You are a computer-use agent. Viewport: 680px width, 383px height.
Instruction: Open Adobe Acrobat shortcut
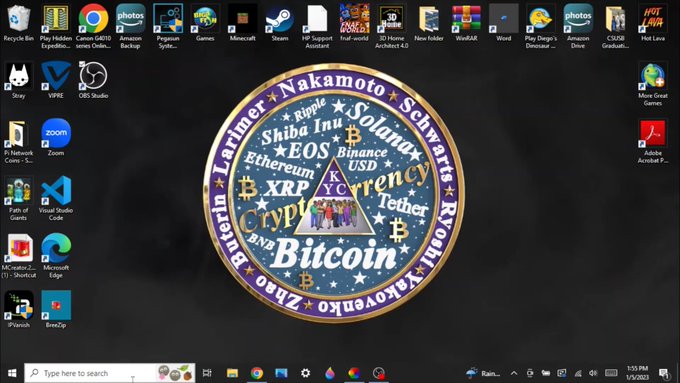pyautogui.click(x=653, y=141)
